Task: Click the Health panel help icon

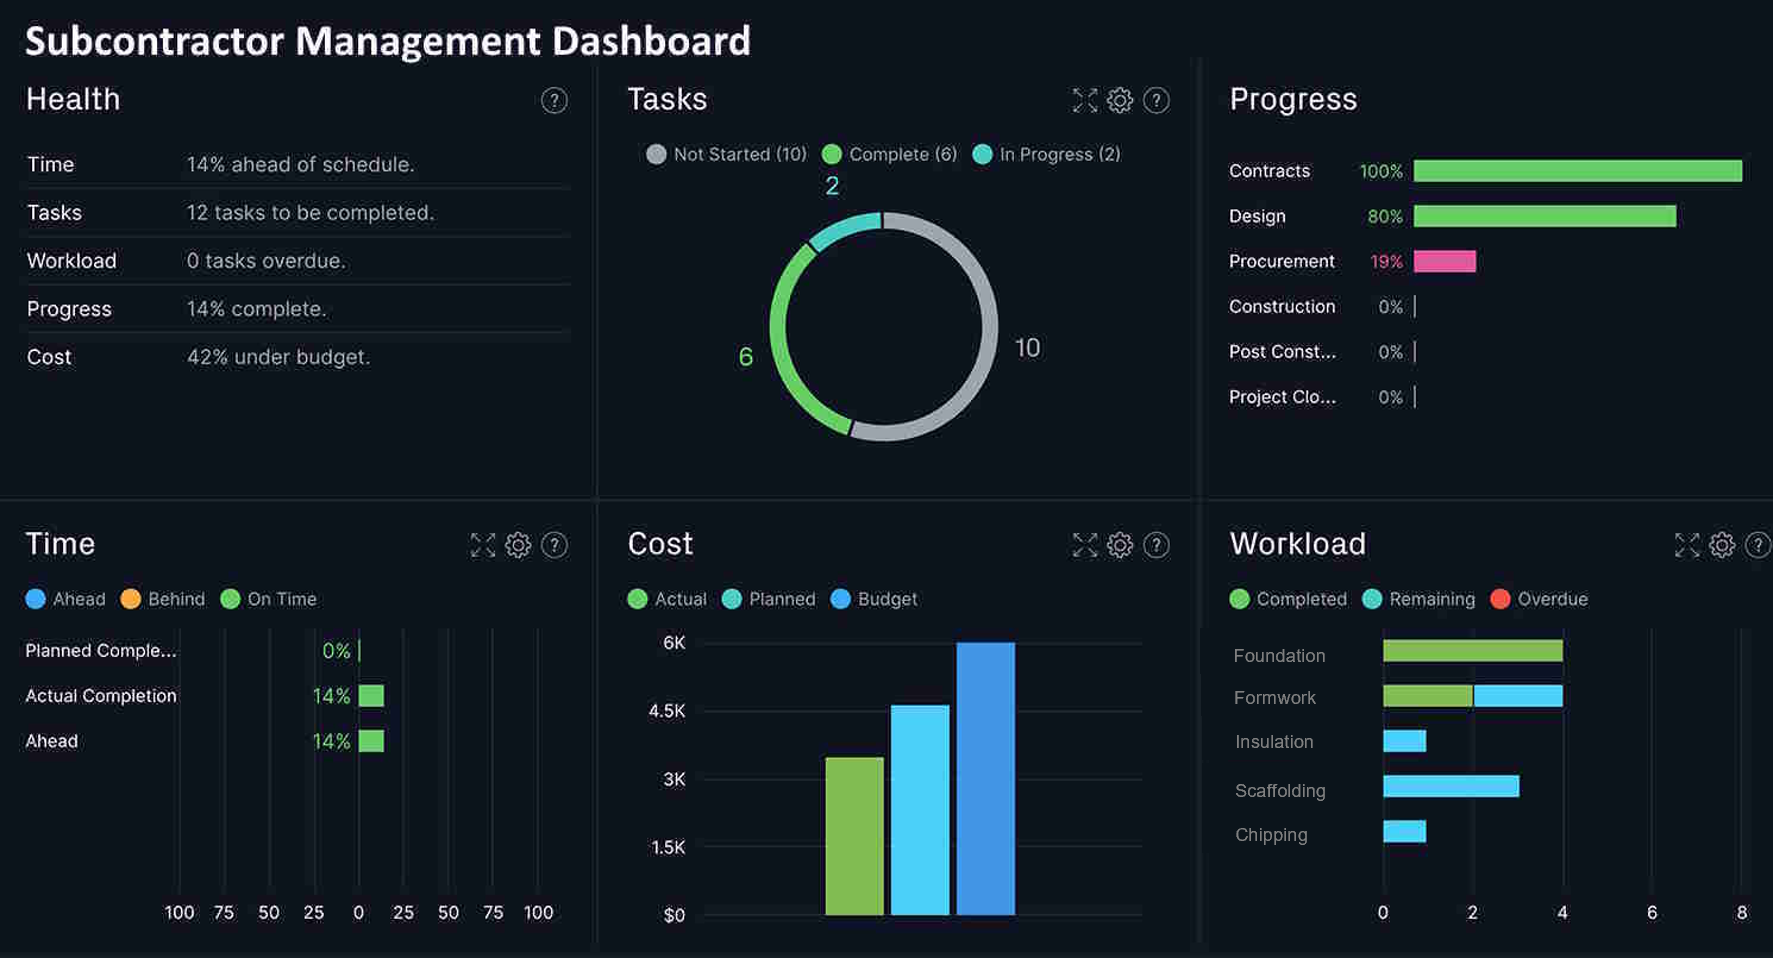Action: point(554,100)
